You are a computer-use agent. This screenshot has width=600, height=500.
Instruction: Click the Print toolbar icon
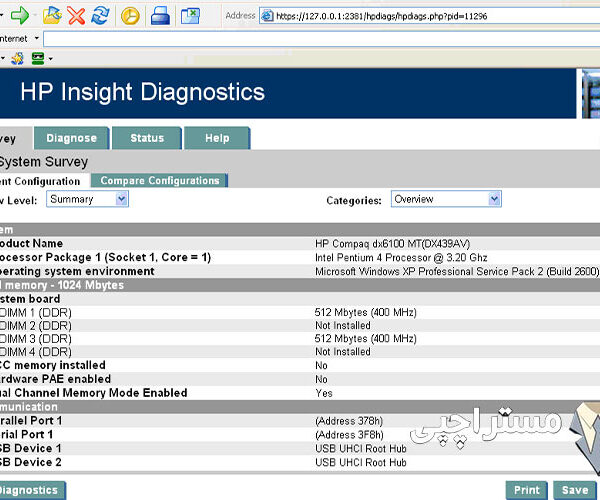pos(160,16)
